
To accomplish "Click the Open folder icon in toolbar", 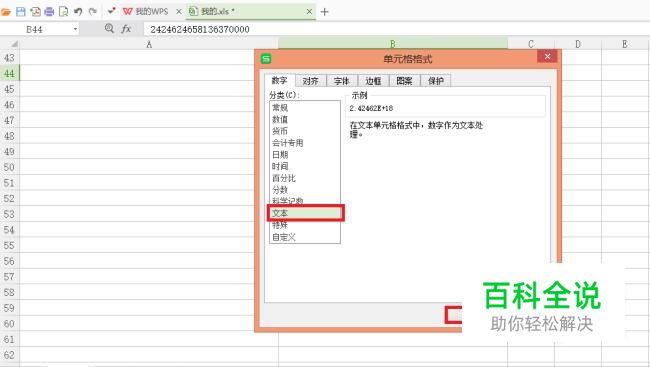I will (x=6, y=12).
